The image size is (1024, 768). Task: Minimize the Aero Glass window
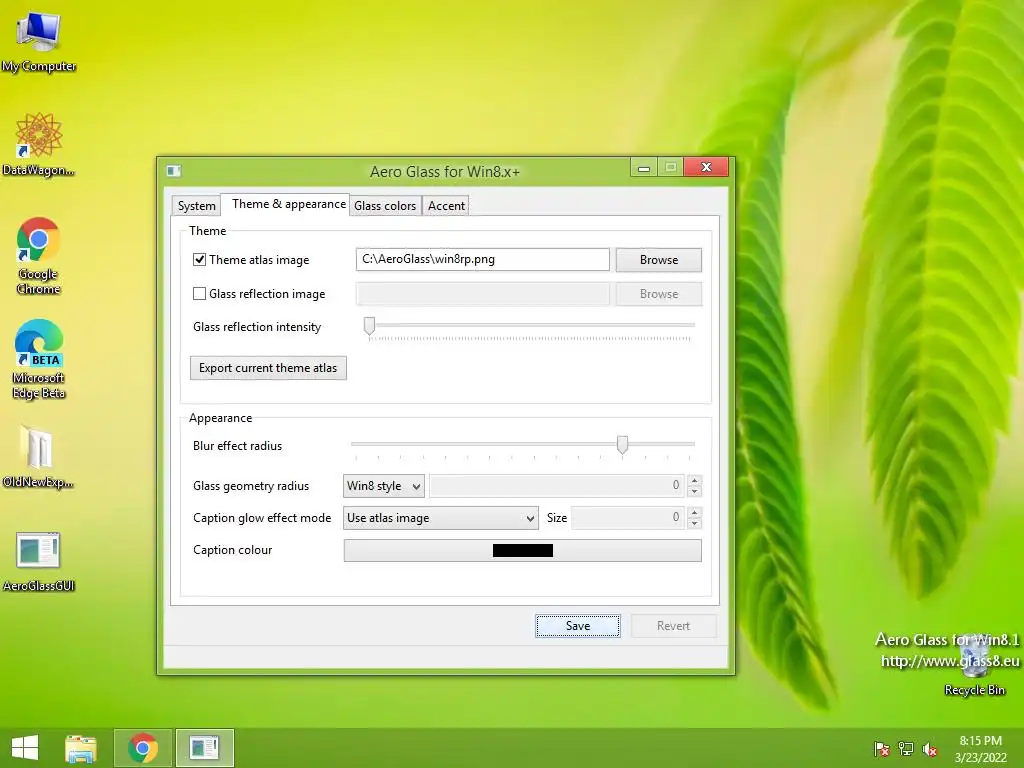click(x=644, y=167)
